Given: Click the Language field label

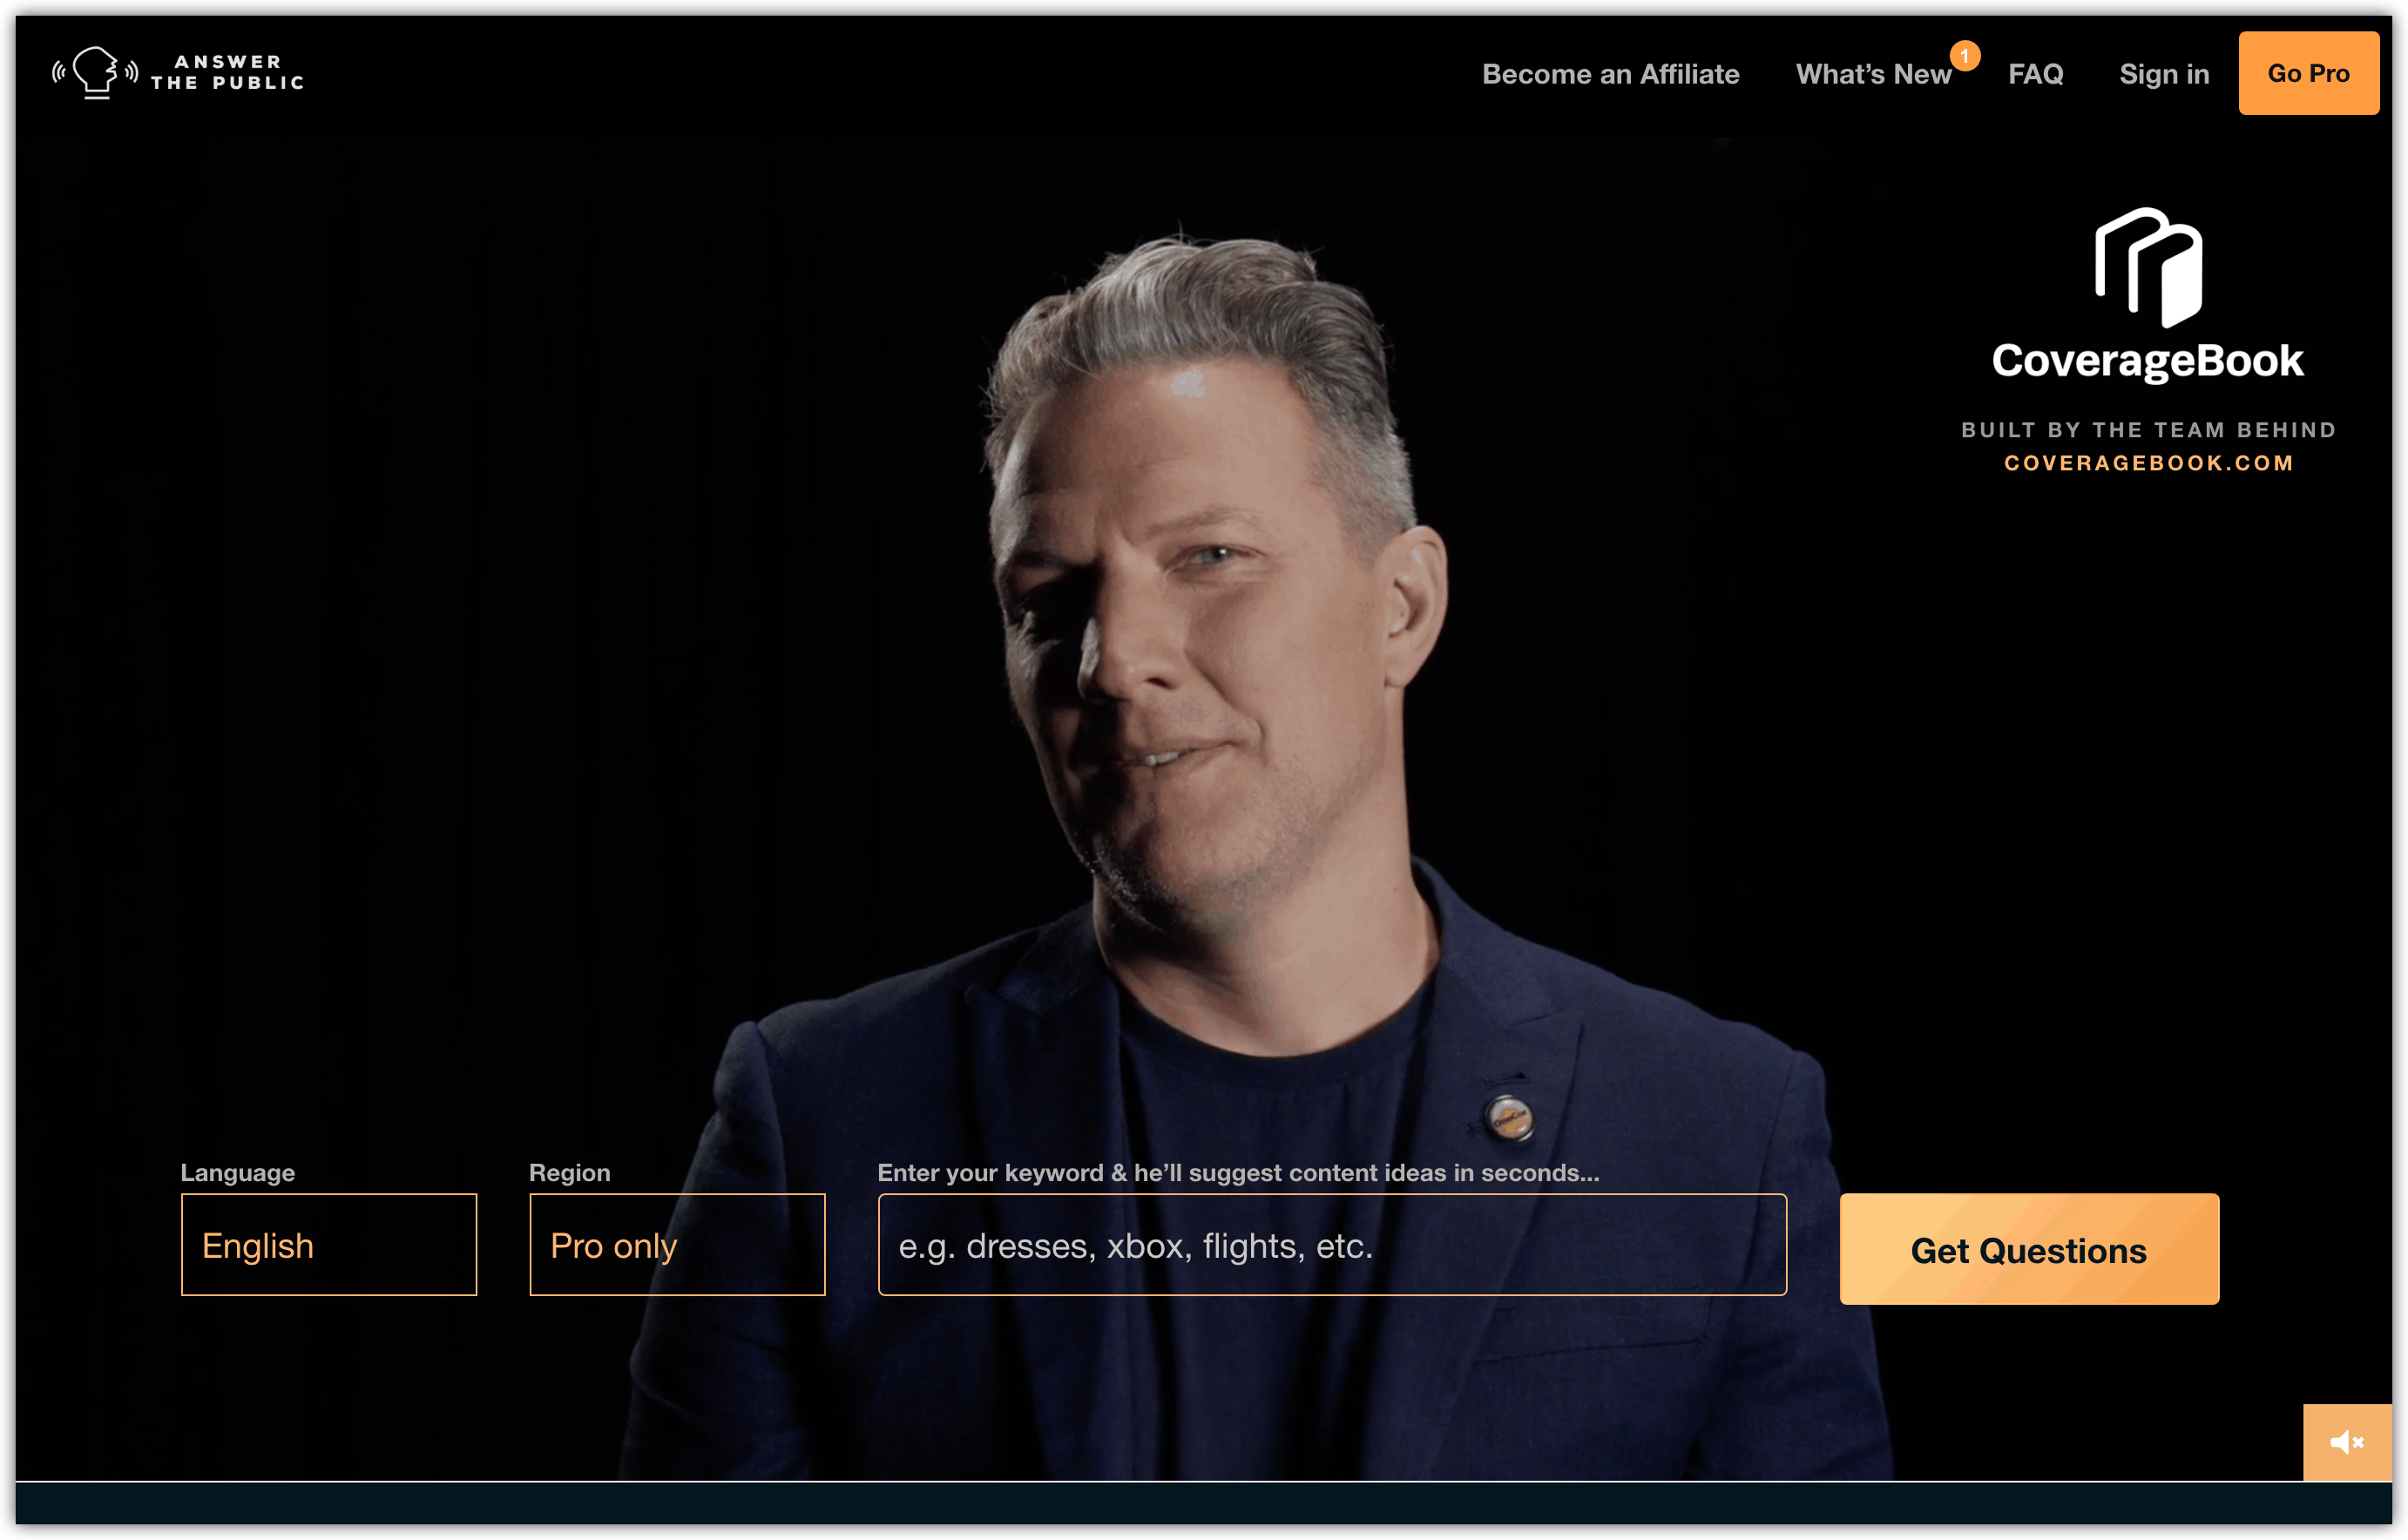Looking at the screenshot, I should pyautogui.click(x=238, y=1172).
